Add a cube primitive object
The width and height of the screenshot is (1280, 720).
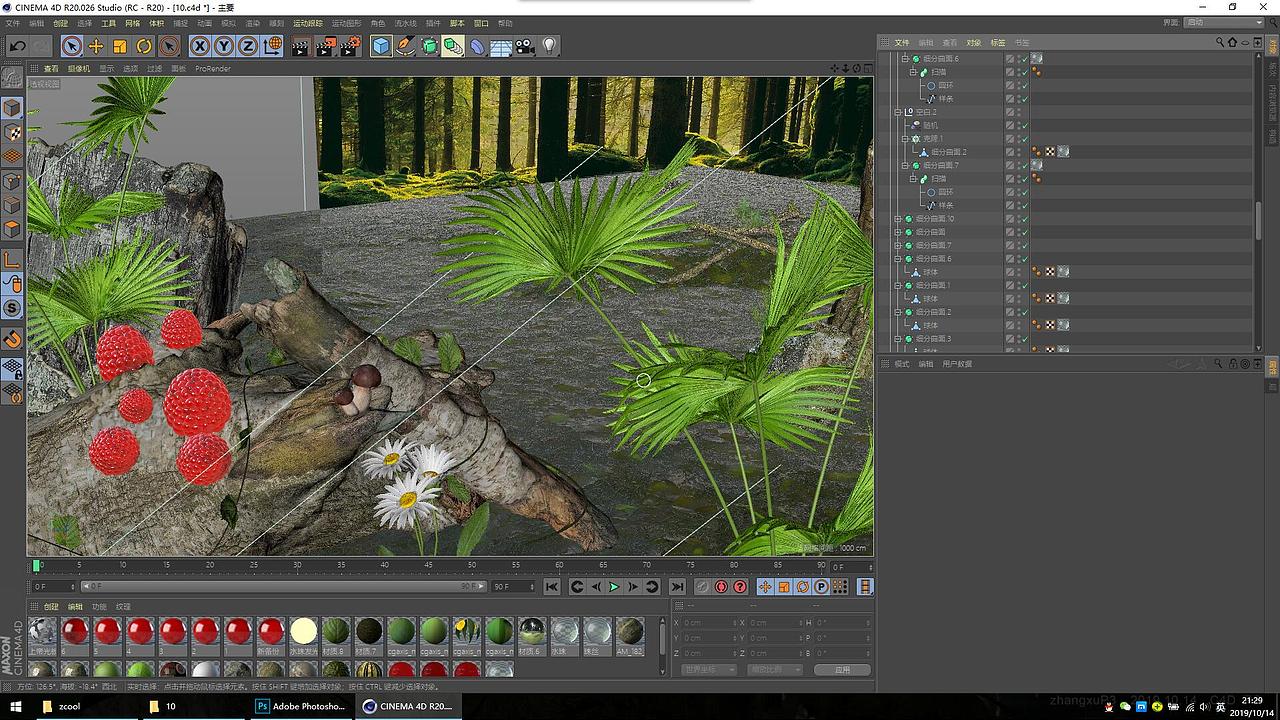pyautogui.click(x=381, y=46)
